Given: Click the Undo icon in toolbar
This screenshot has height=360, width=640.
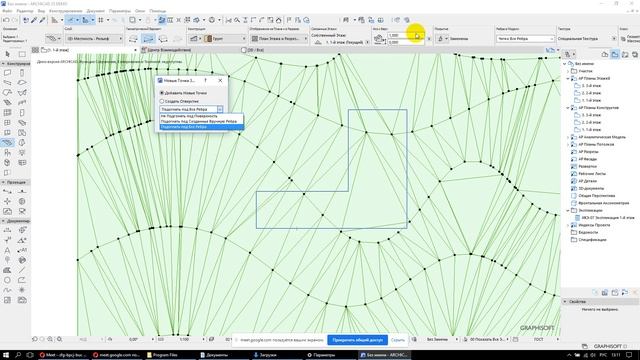Looking at the screenshot, I should (x=6, y=20).
